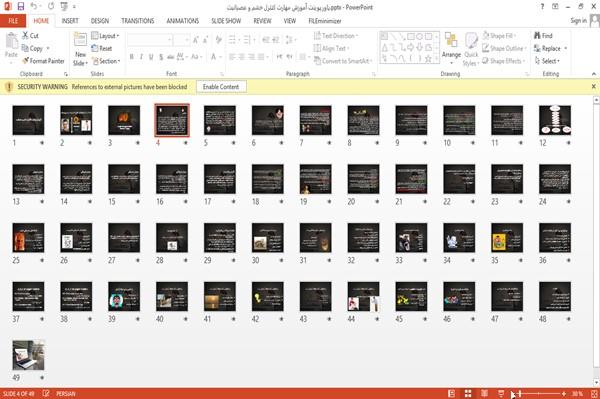This screenshot has height=399, width=600.
Task: Toggle Bold formatting button
Action: tap(132, 57)
